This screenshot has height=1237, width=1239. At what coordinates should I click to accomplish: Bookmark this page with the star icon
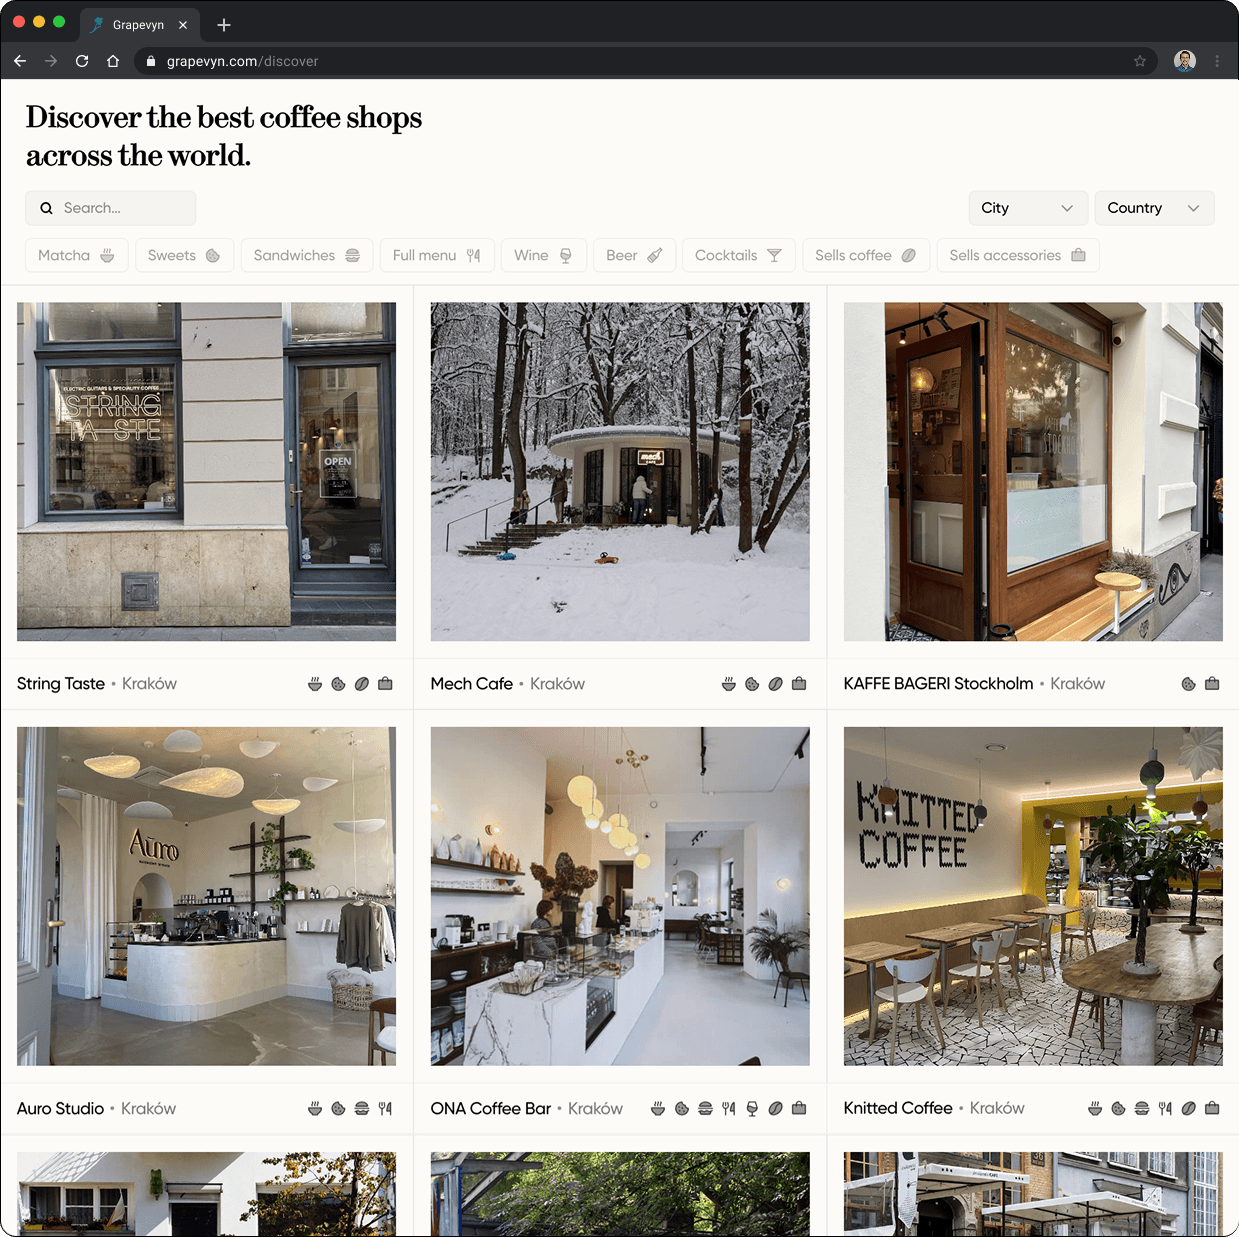1140,61
